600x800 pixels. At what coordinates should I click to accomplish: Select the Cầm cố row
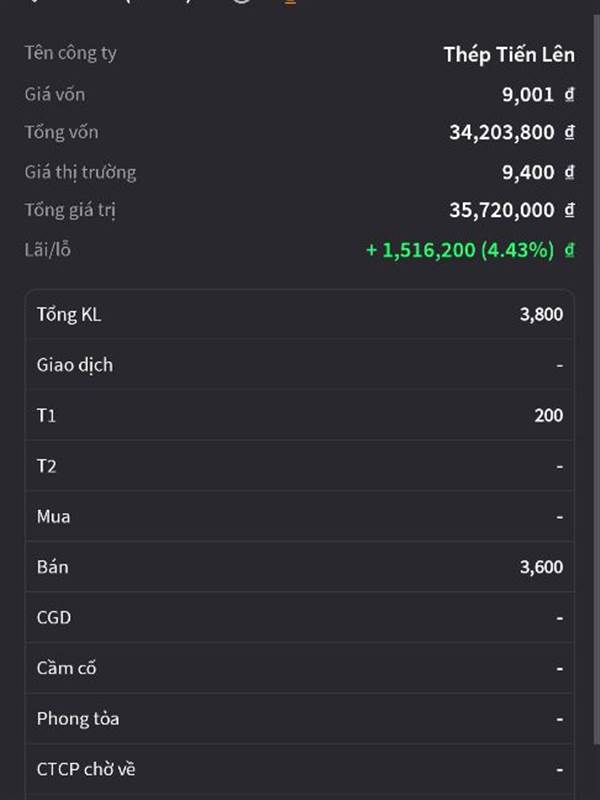(x=300, y=668)
